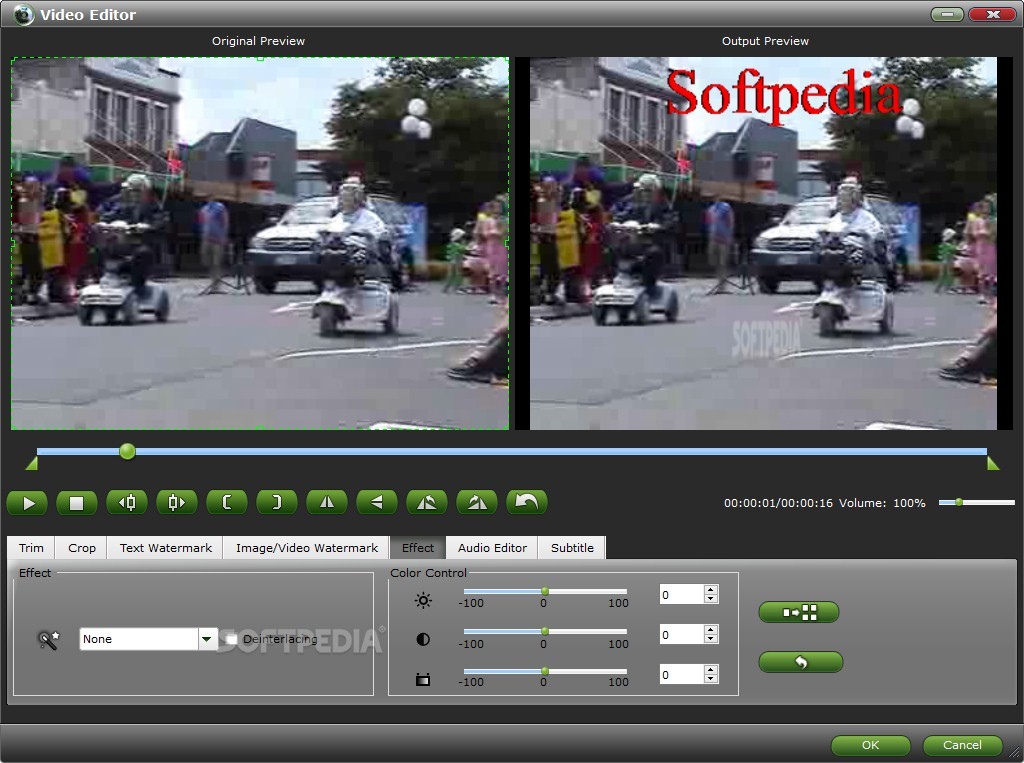Click the undo arrow in the playback toolbar
The image size is (1024, 763).
(527, 502)
